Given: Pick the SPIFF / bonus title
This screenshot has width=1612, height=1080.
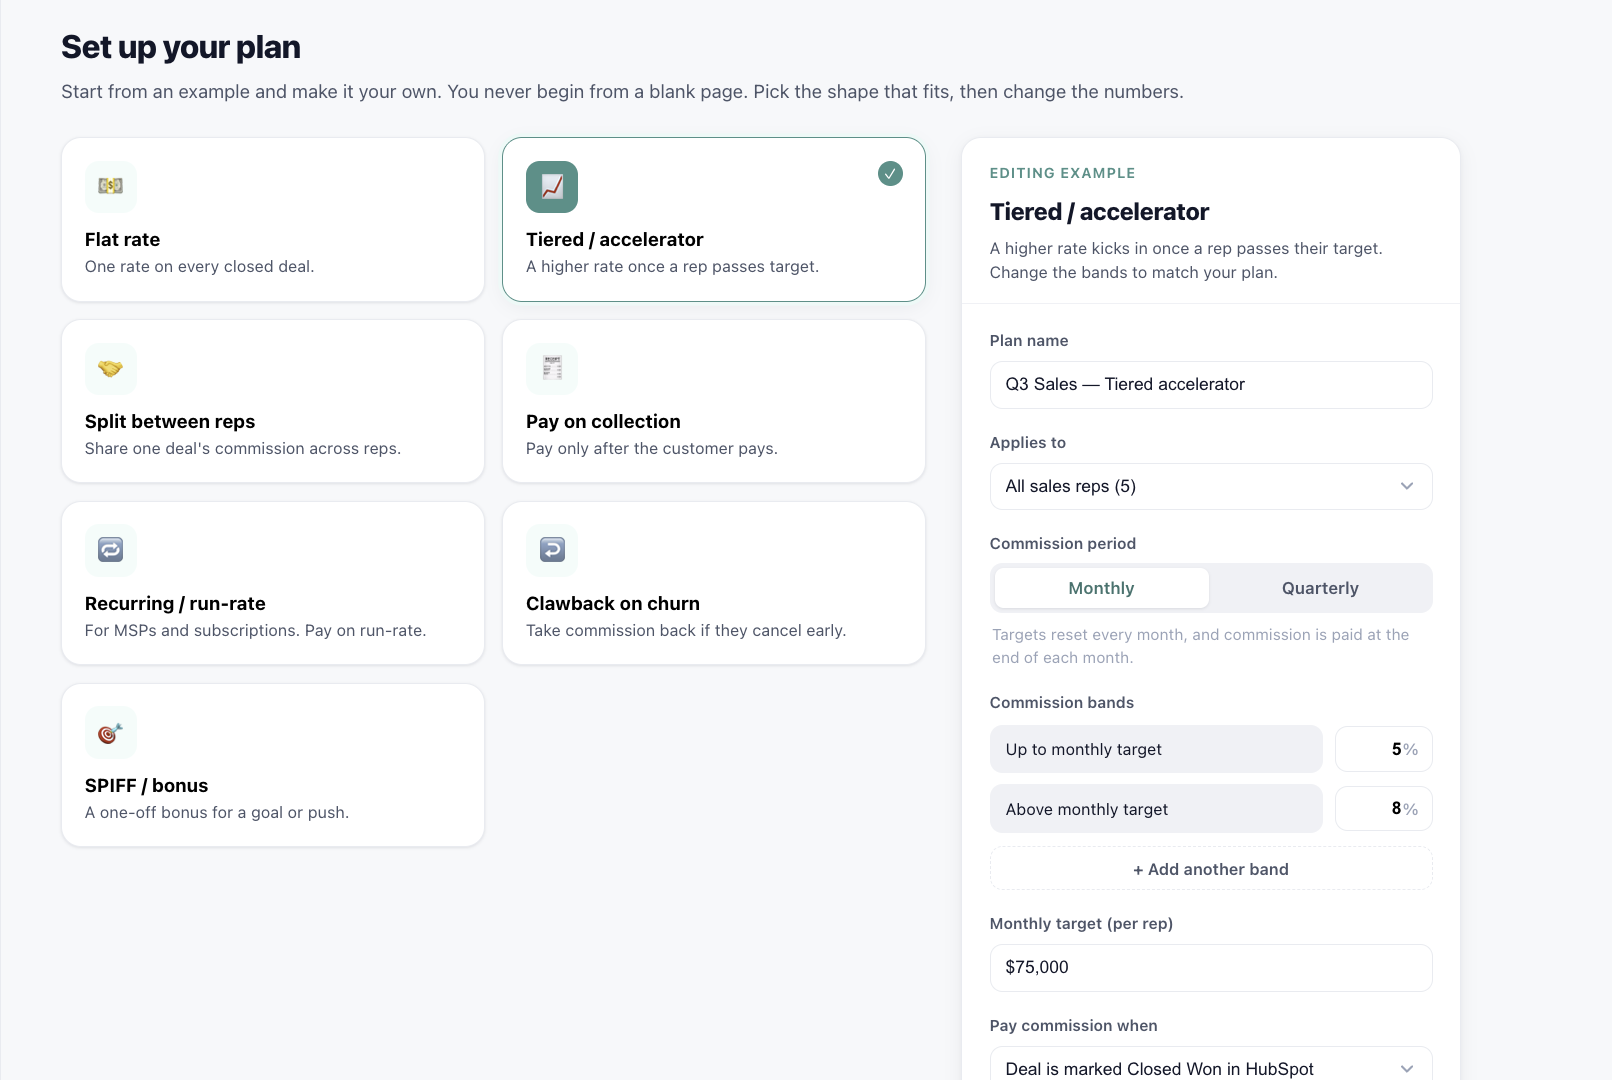Looking at the screenshot, I should [x=146, y=785].
